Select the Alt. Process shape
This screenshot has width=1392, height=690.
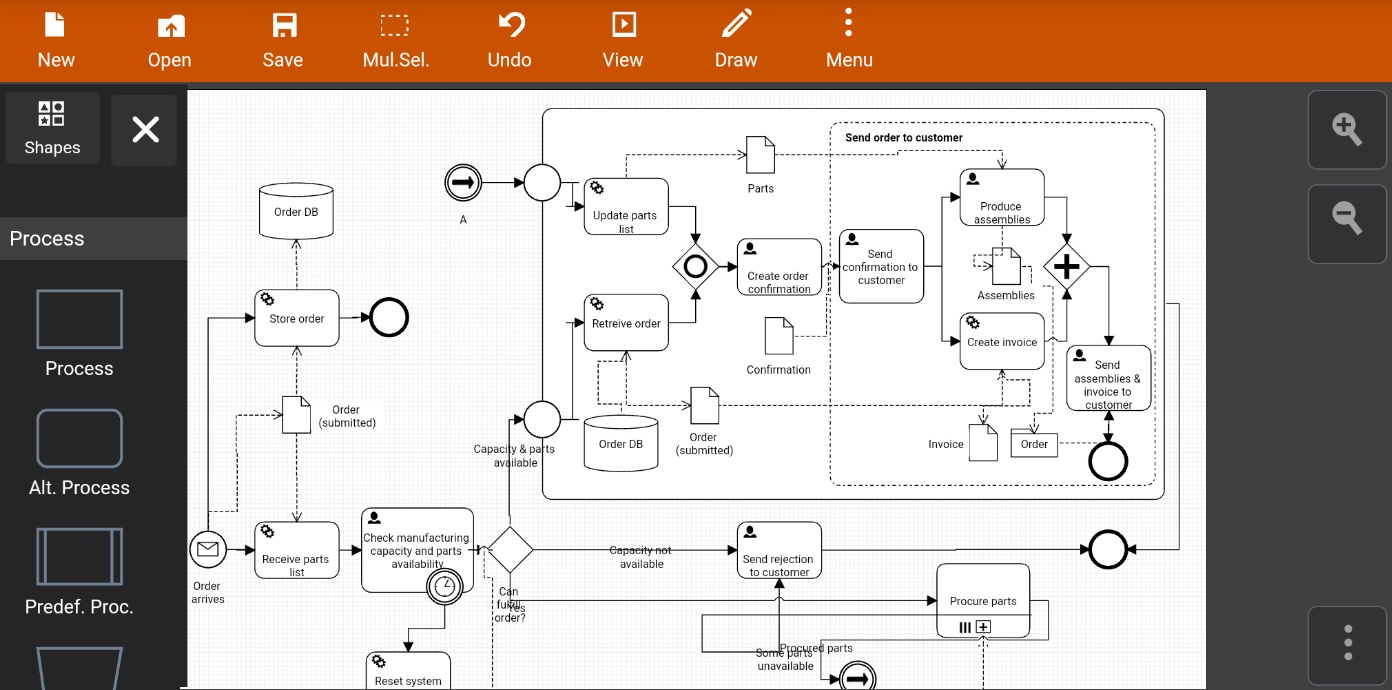coord(79,438)
